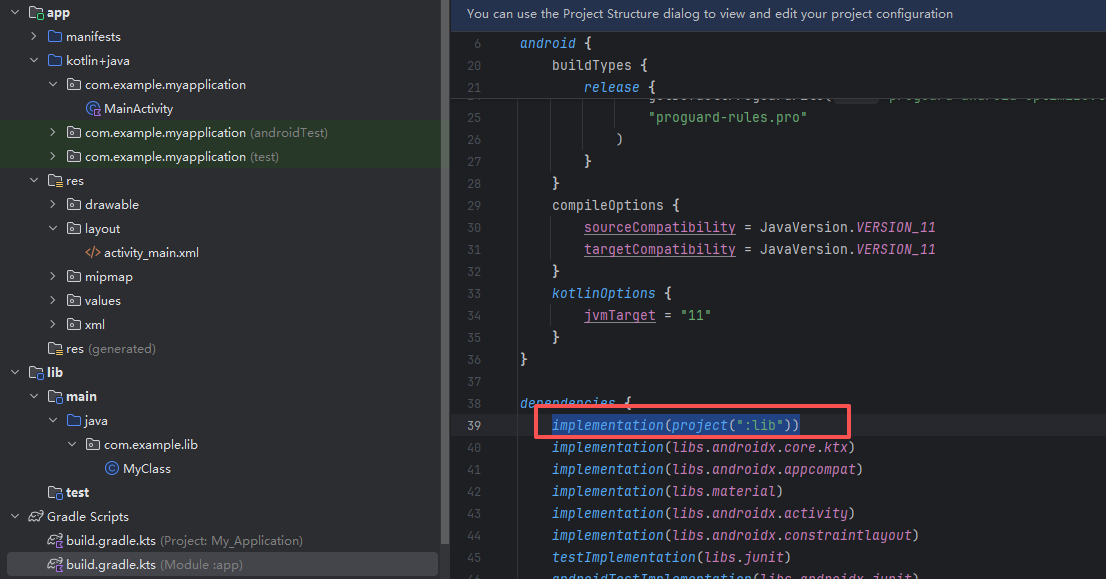Expand the xml folder
The image size is (1106, 579).
[x=53, y=324]
